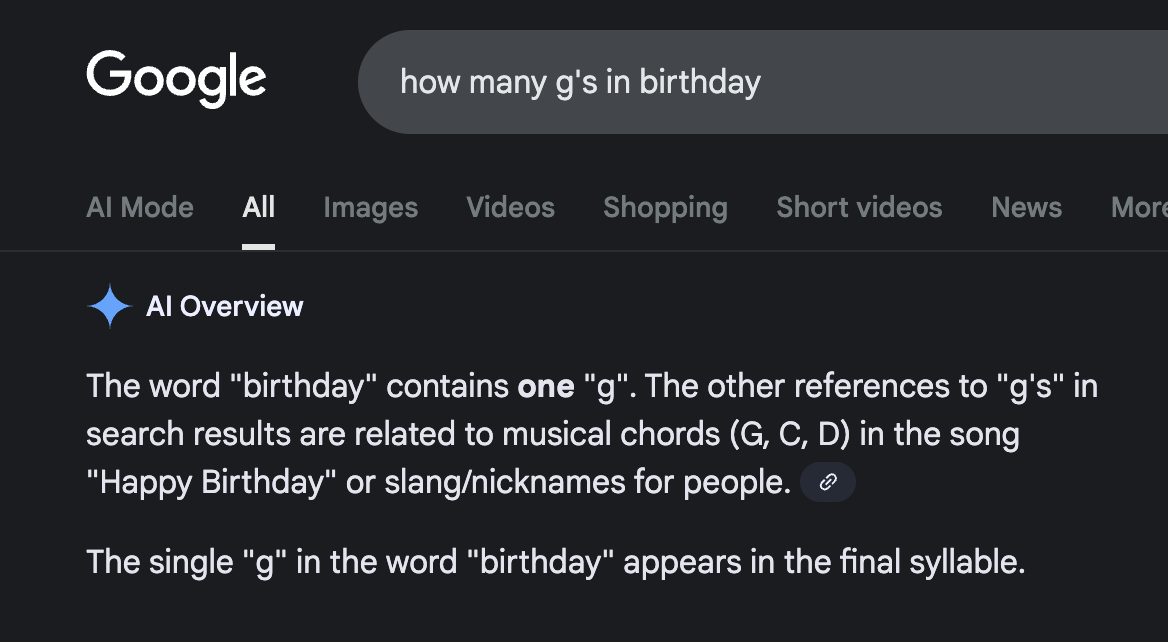The height and width of the screenshot is (642, 1168).
Task: Click the blue AI Overview sparkle icon
Action: pos(110,306)
